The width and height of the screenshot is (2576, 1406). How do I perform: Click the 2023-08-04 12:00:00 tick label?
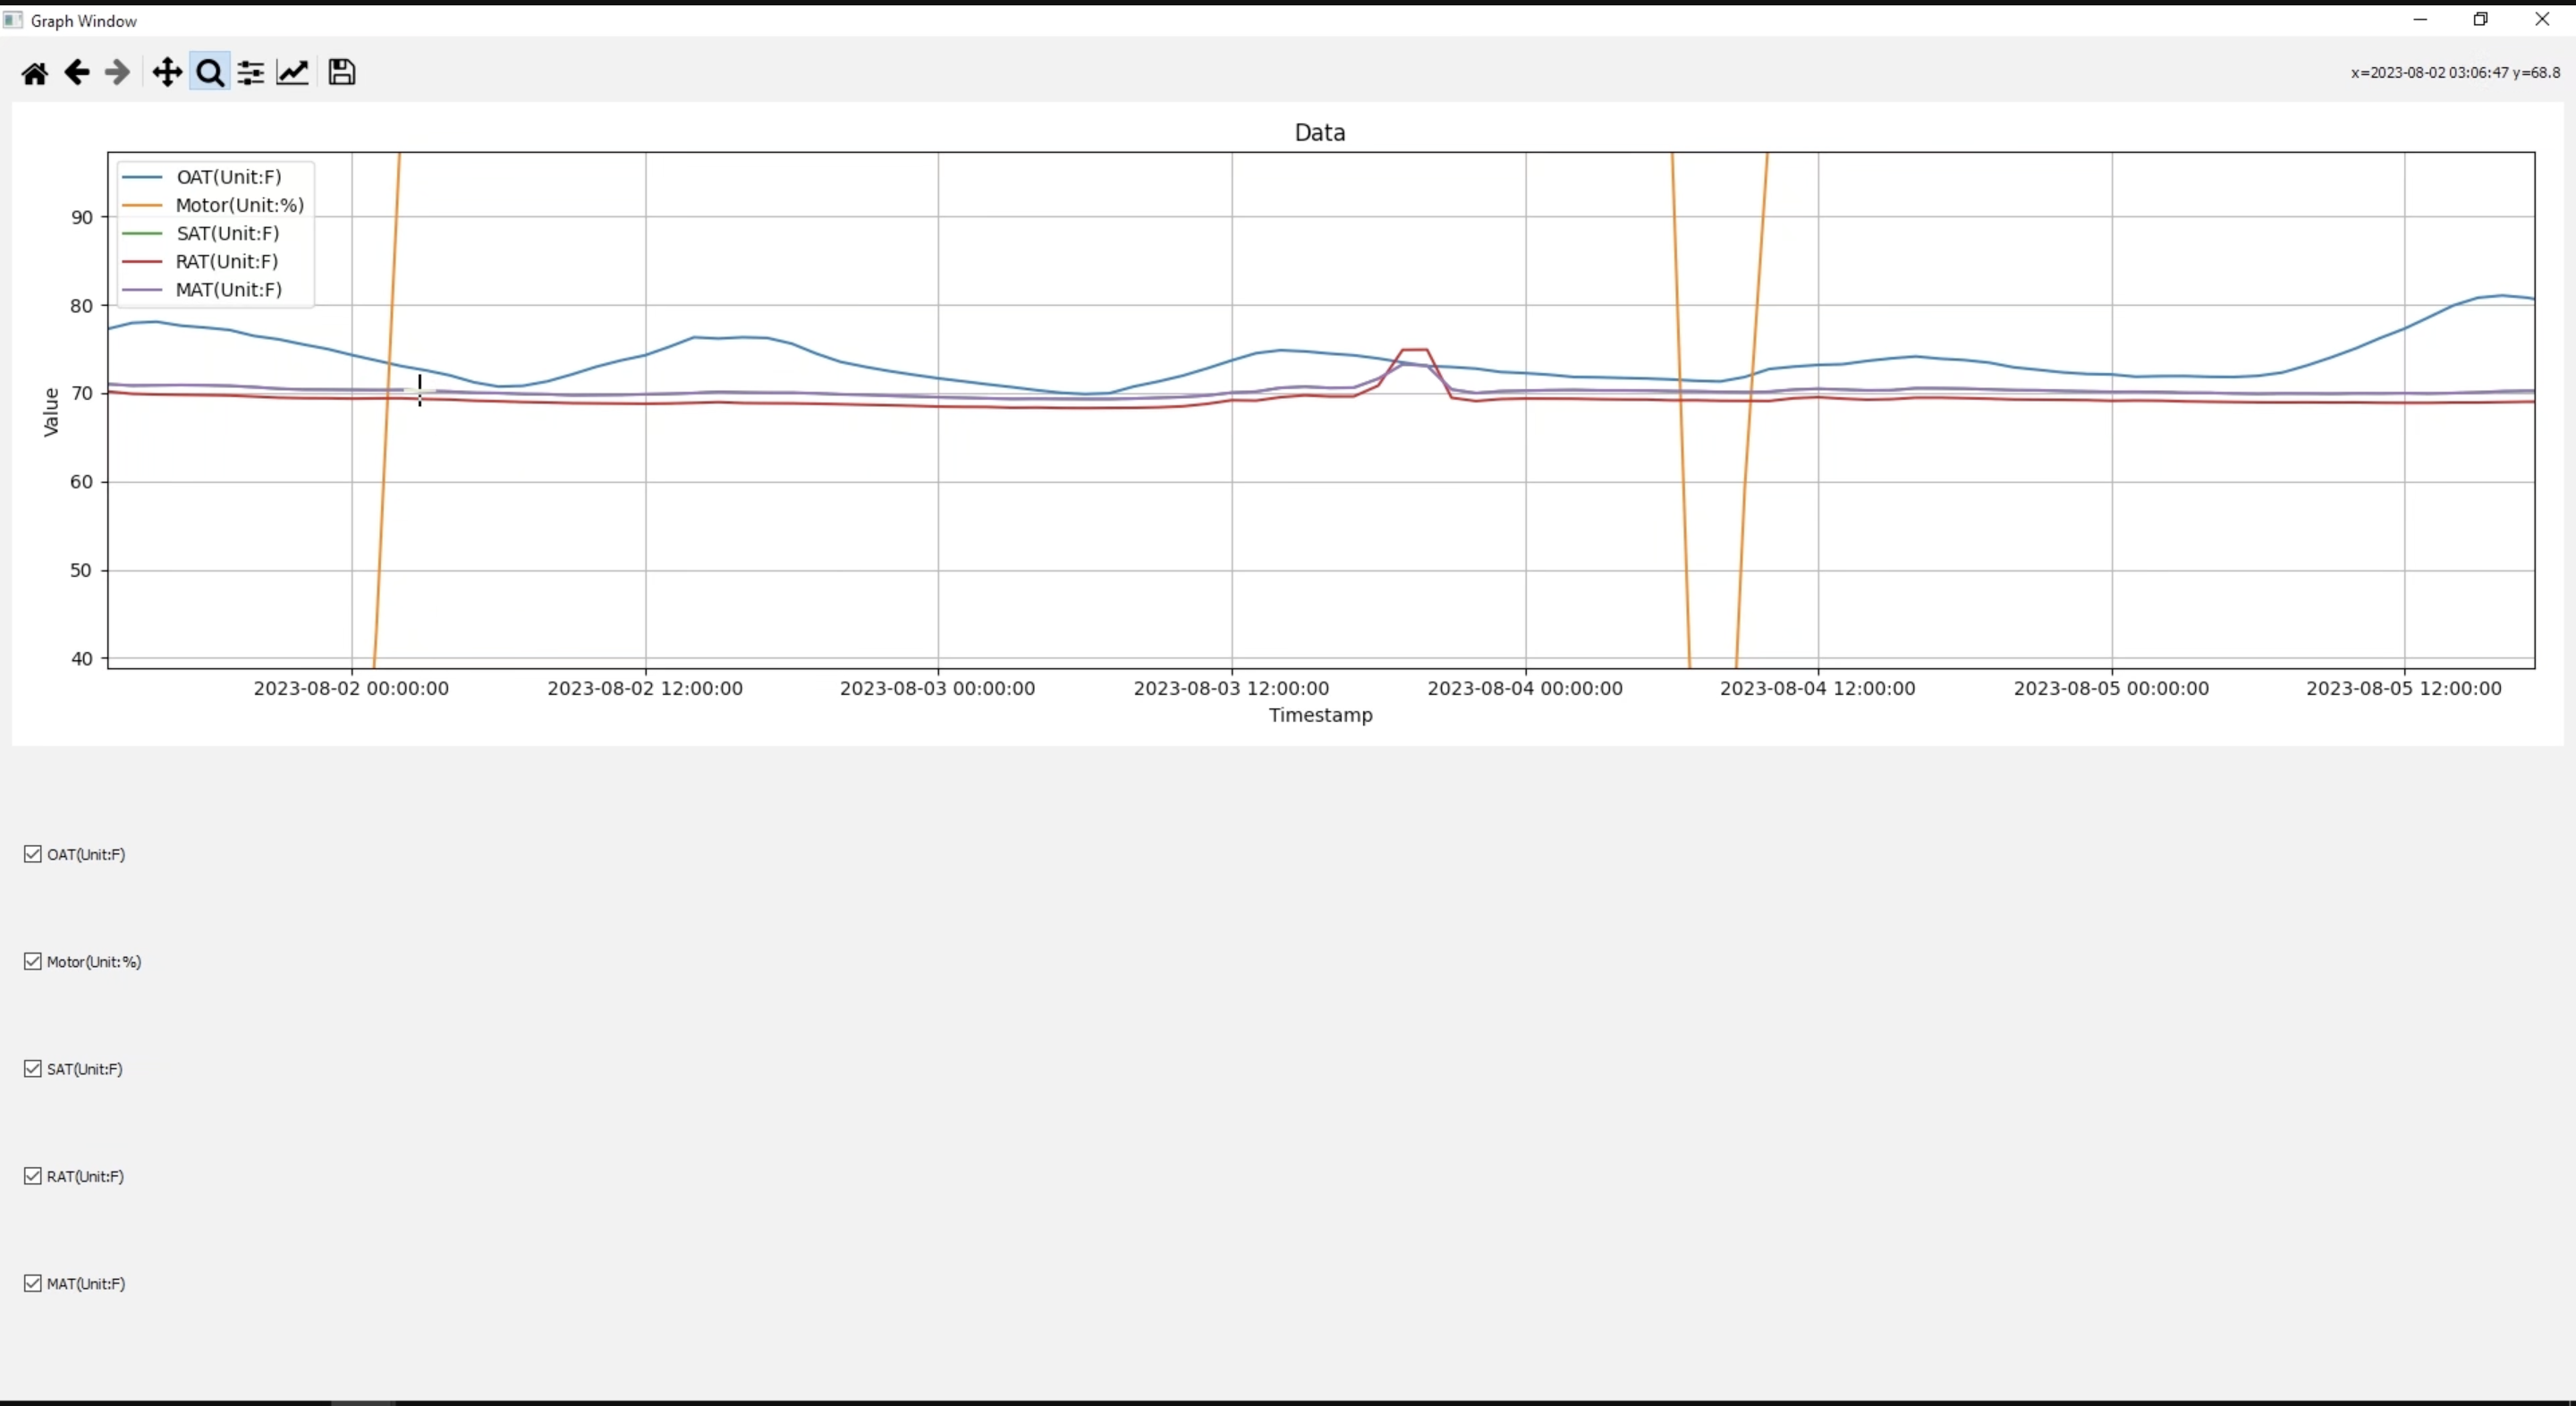[1818, 688]
